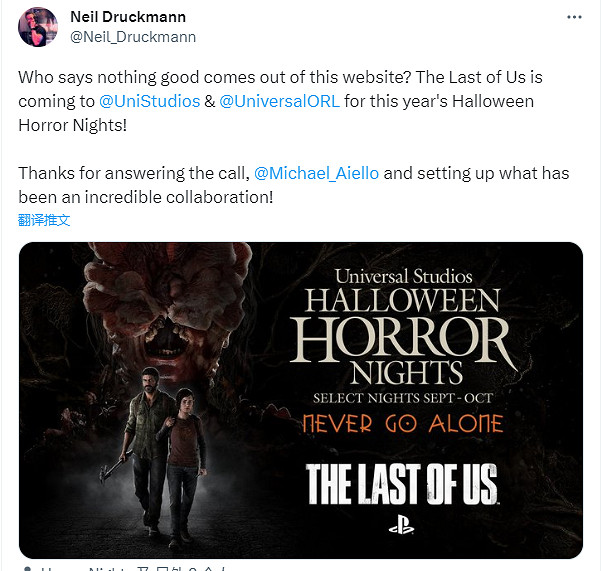Click the PlayStation logo in the poster

(401, 525)
